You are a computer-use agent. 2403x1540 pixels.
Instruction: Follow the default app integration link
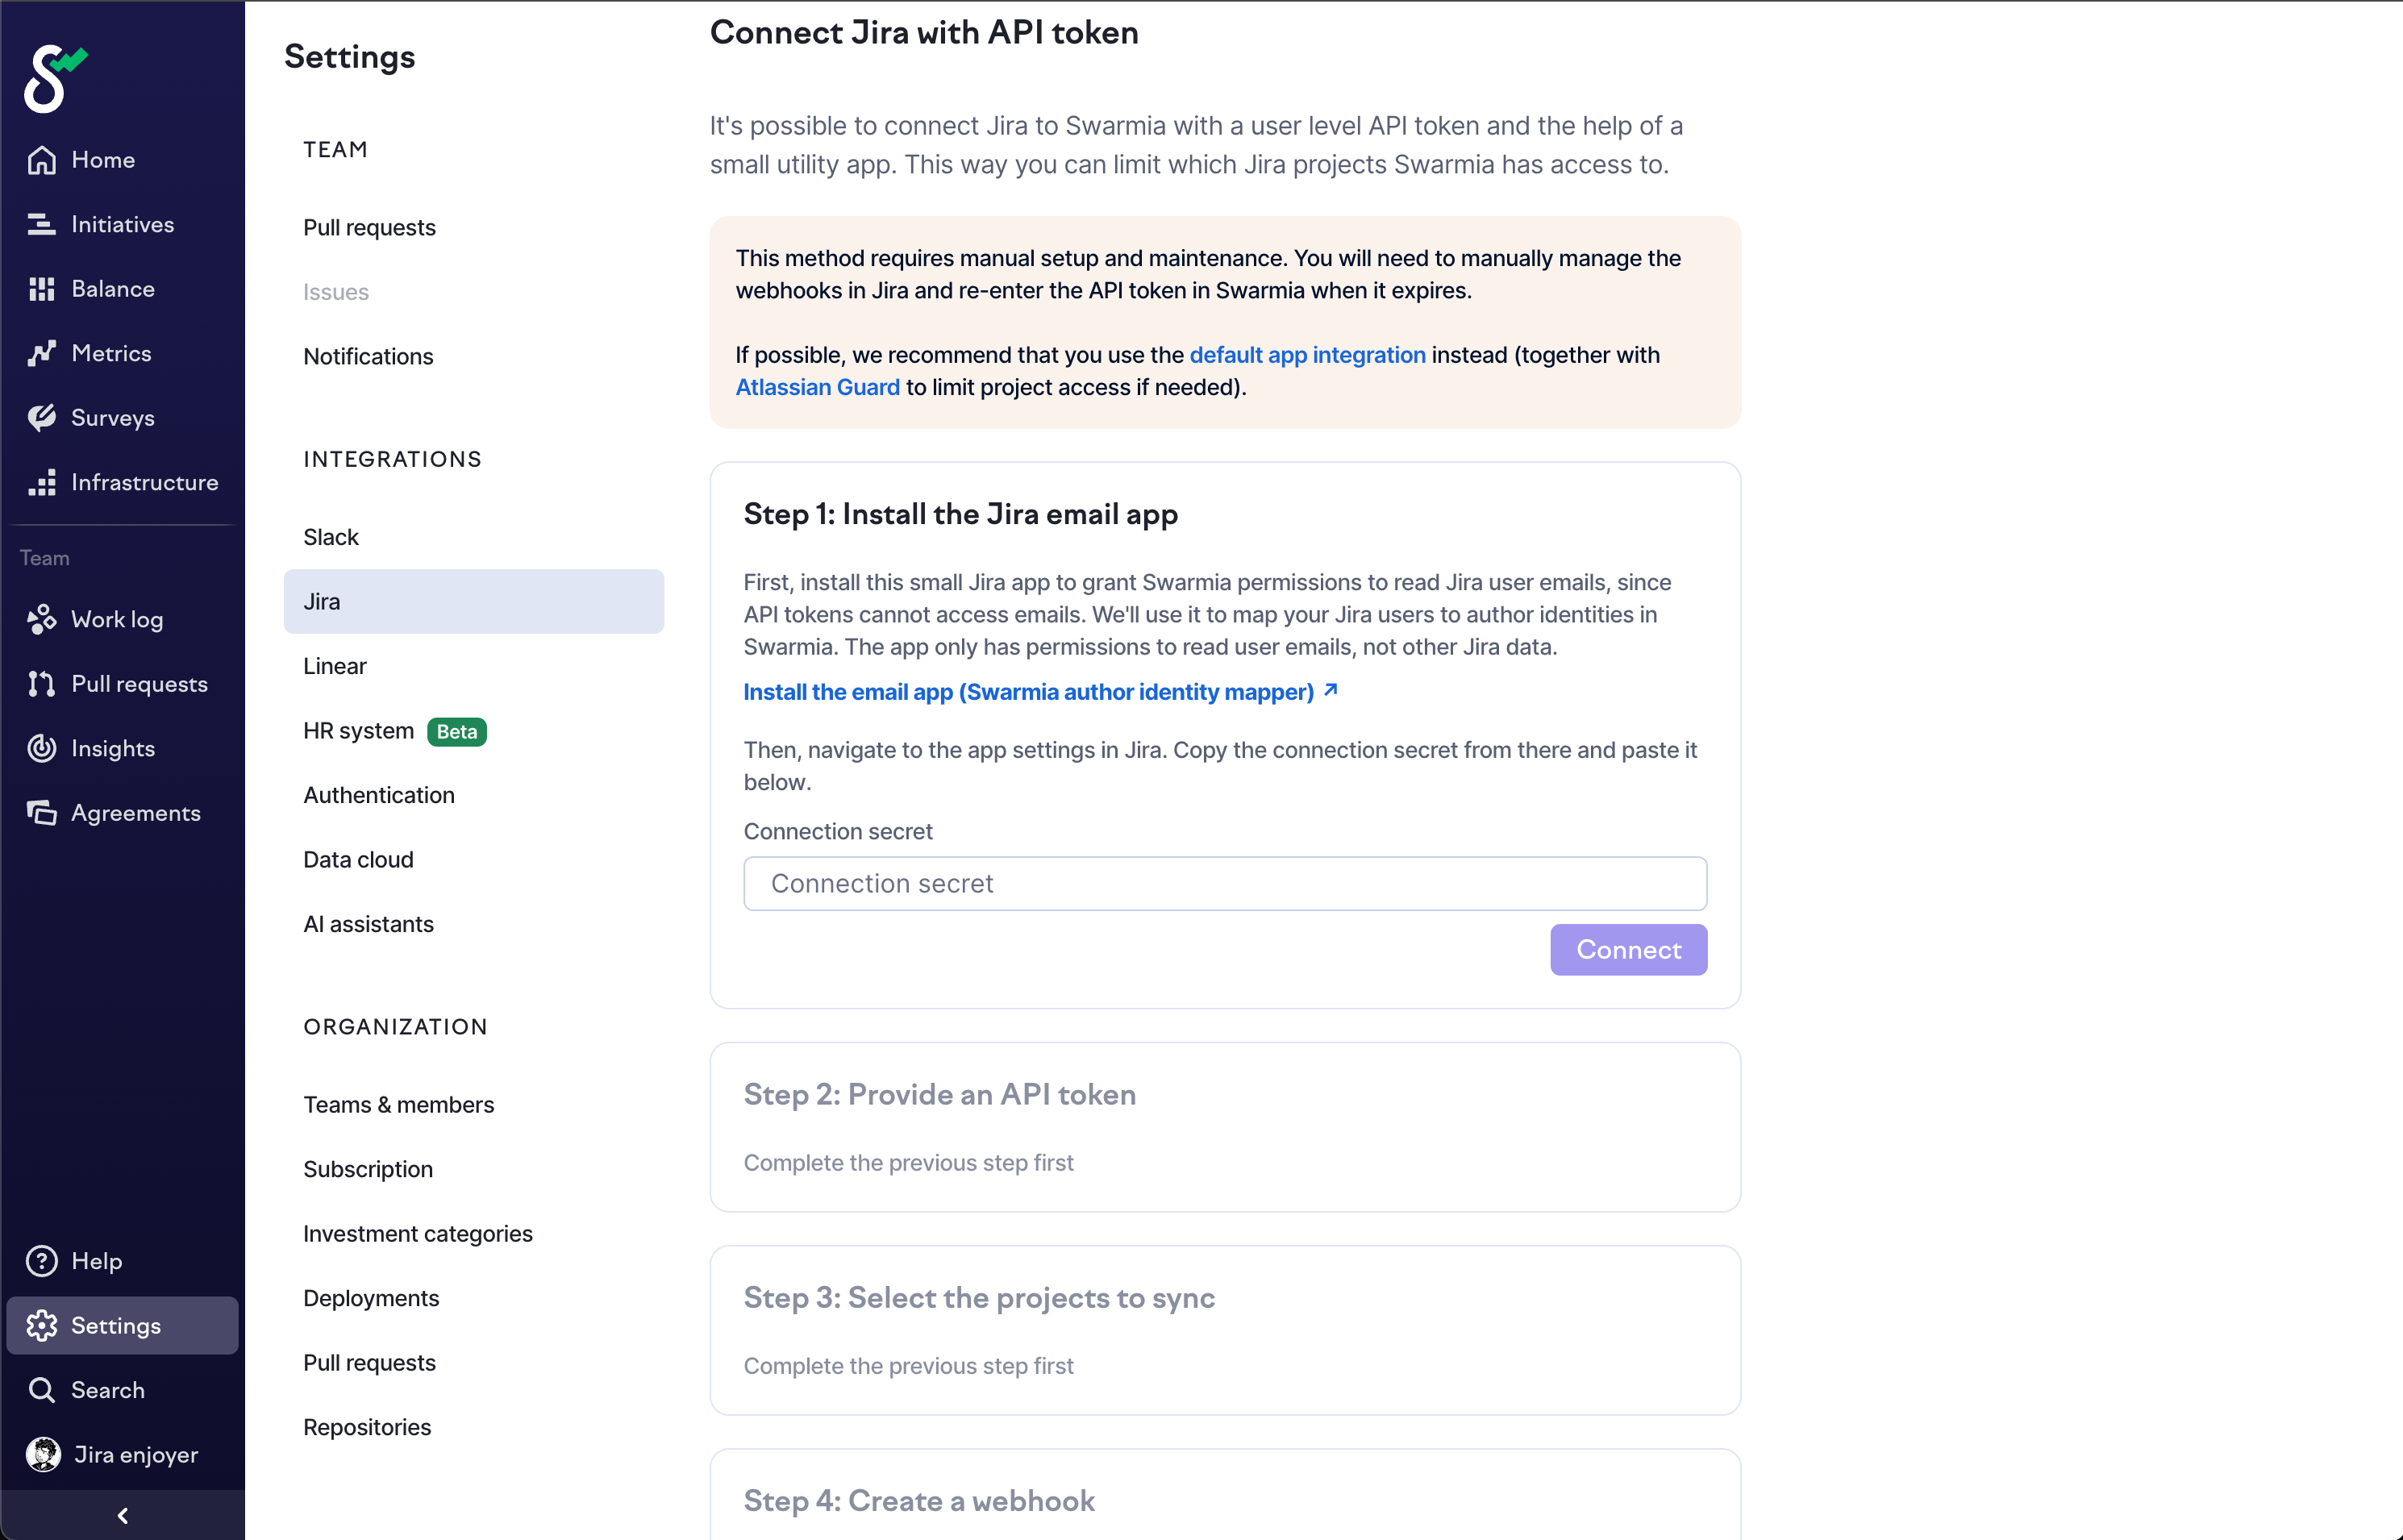tap(1307, 355)
